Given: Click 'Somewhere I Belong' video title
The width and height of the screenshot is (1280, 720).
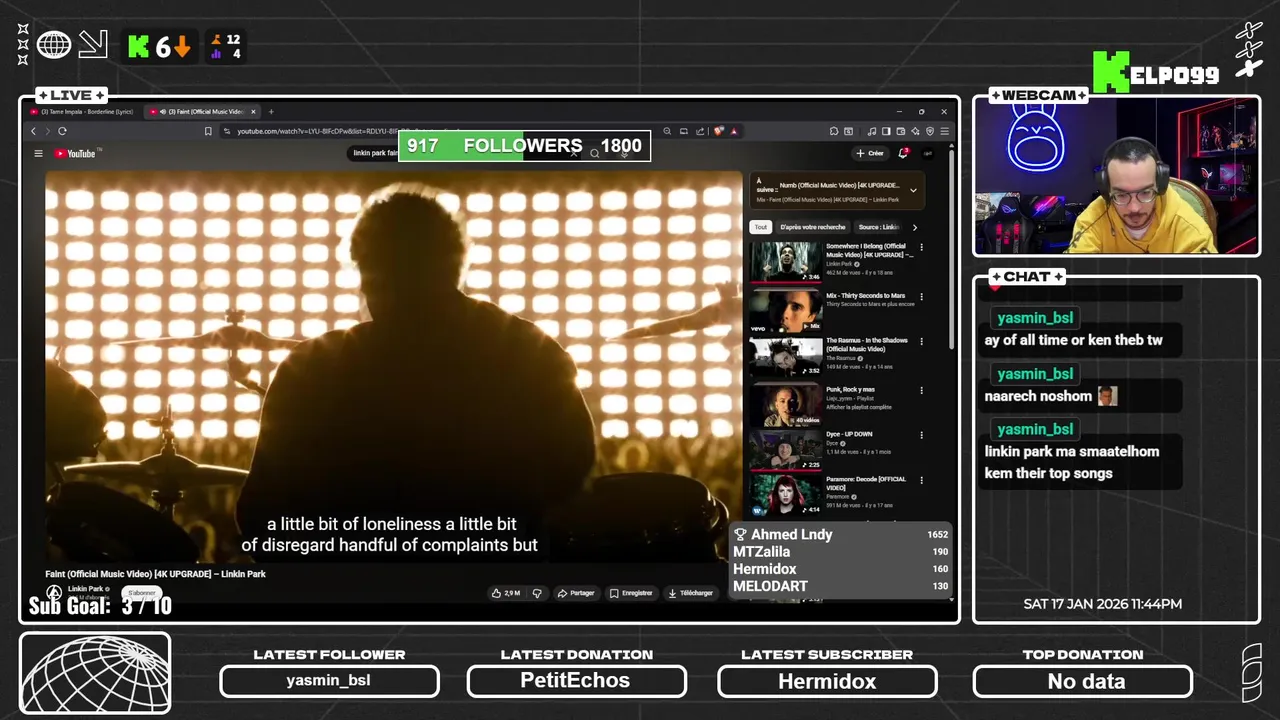Looking at the screenshot, I should coord(868,250).
